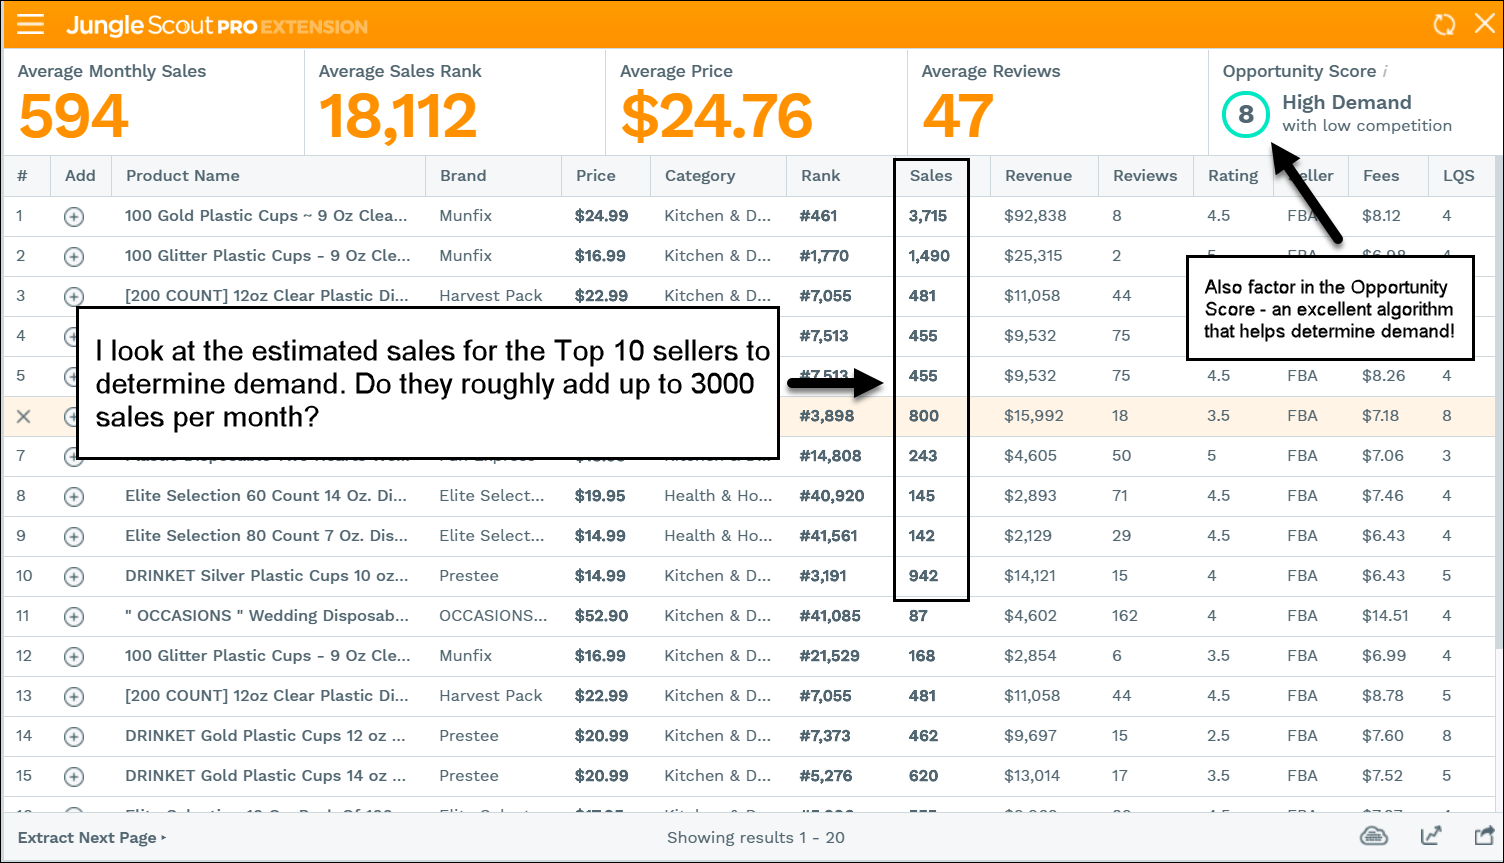Add the OCCASIONS Wedding Disposable product
The image size is (1504, 863).
pos(74,616)
